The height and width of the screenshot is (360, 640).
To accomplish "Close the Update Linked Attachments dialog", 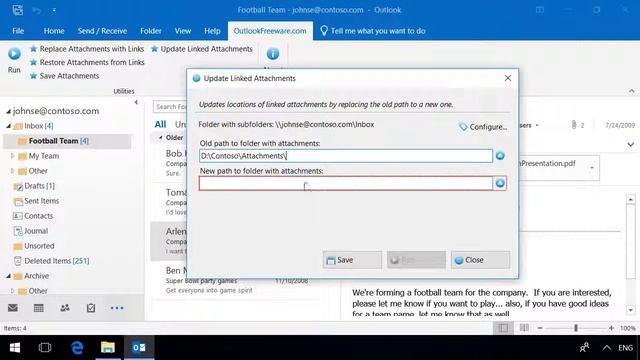I will pos(508,78).
